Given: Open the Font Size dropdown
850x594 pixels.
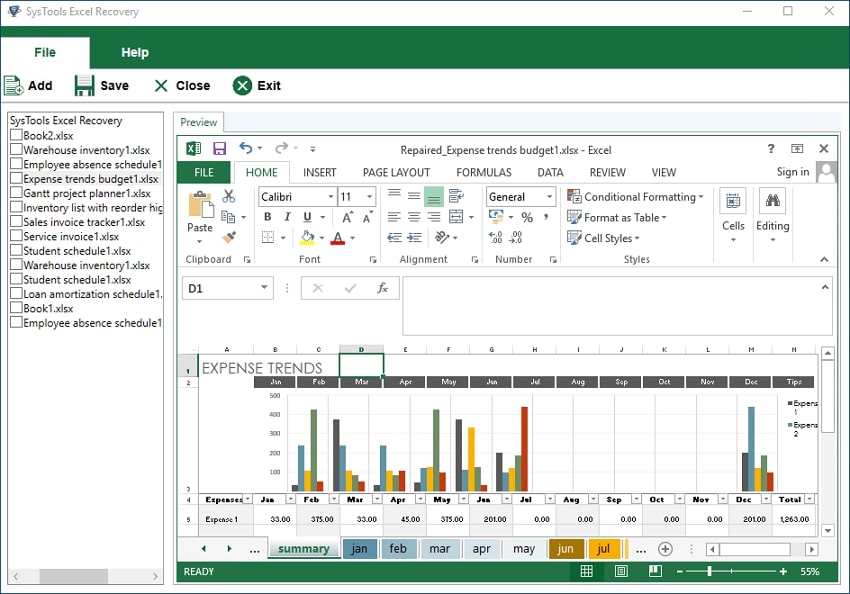Looking at the screenshot, I should (x=369, y=198).
